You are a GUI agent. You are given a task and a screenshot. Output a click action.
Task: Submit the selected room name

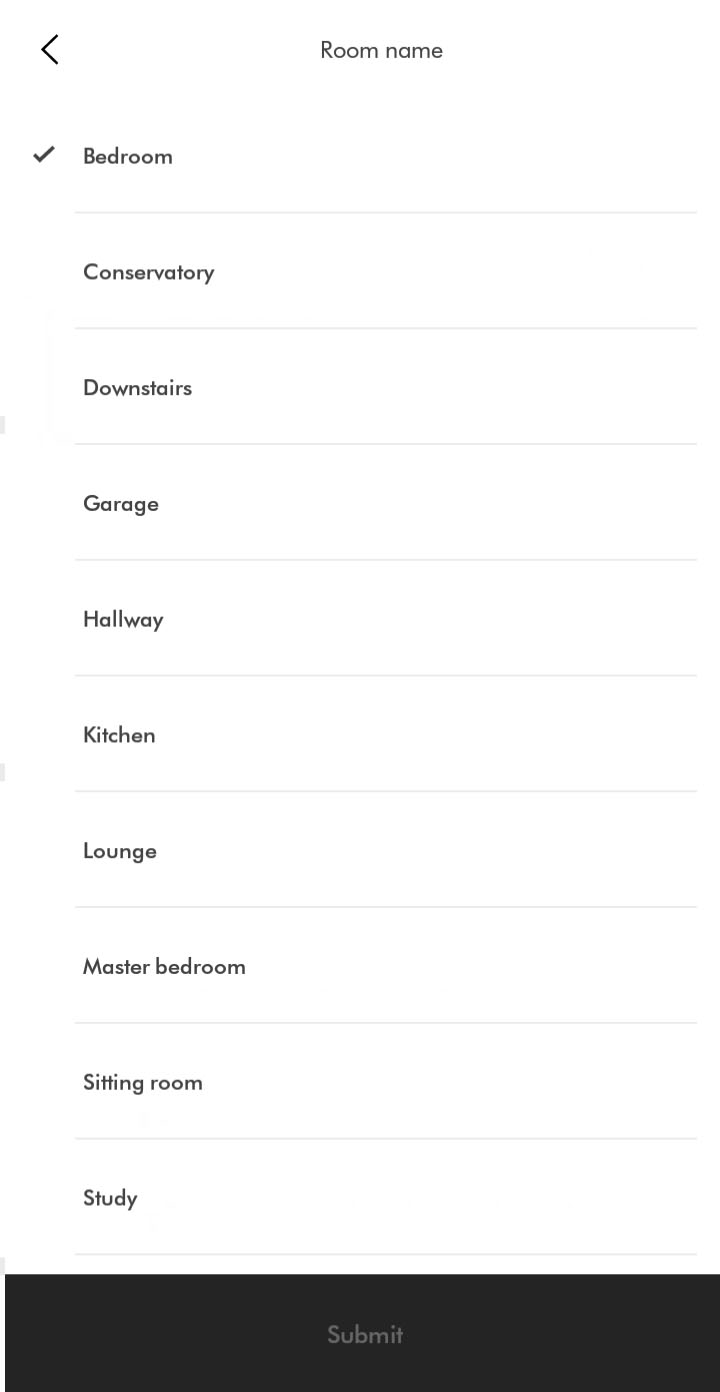tap(362, 1333)
